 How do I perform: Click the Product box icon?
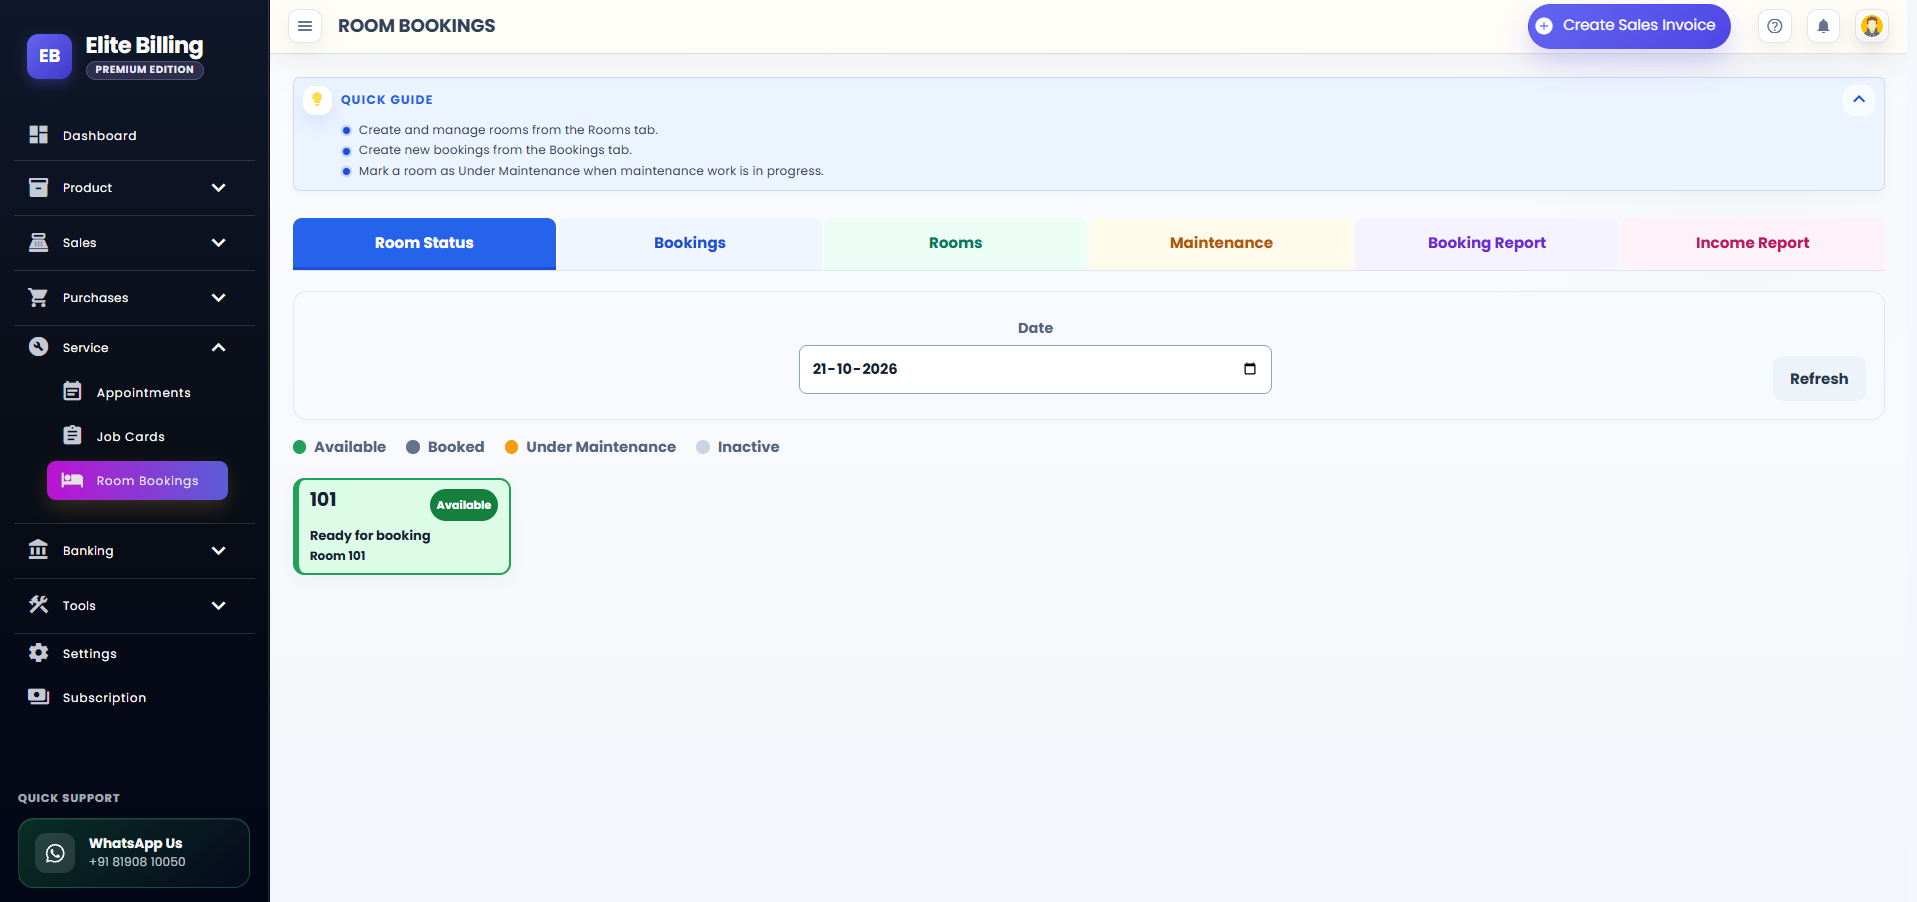coord(38,187)
